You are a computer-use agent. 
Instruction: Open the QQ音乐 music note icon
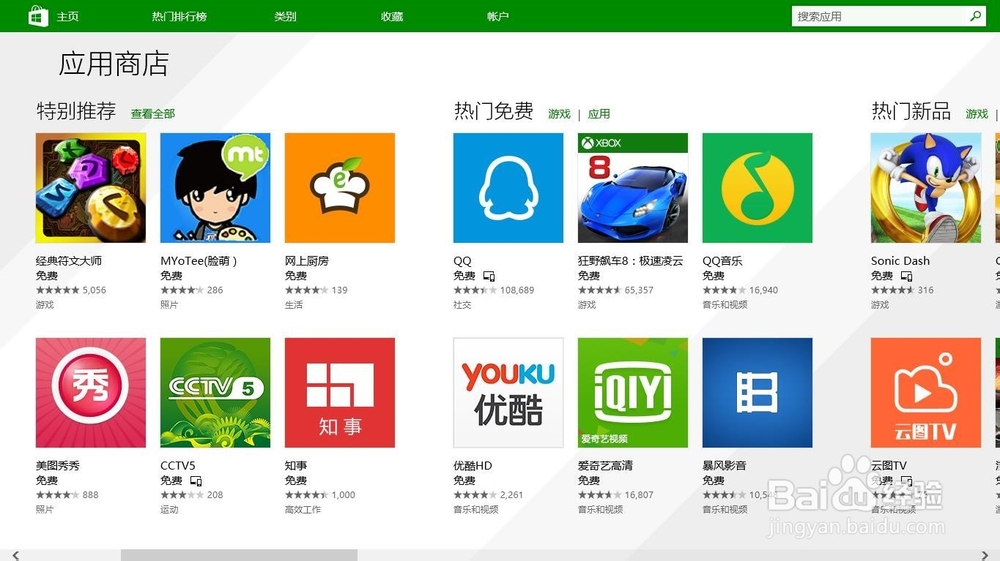(x=757, y=188)
